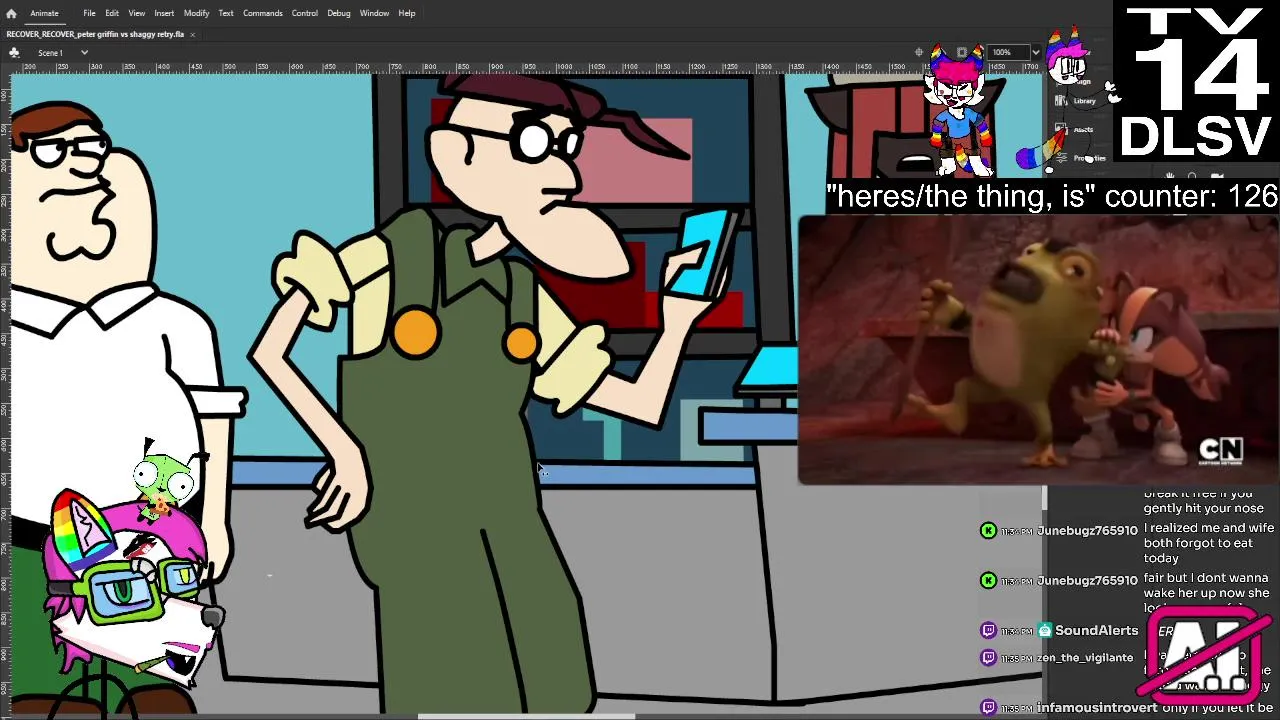Expand the Scene 1 dropdown arrow
The width and height of the screenshot is (1280, 720).
tap(84, 52)
